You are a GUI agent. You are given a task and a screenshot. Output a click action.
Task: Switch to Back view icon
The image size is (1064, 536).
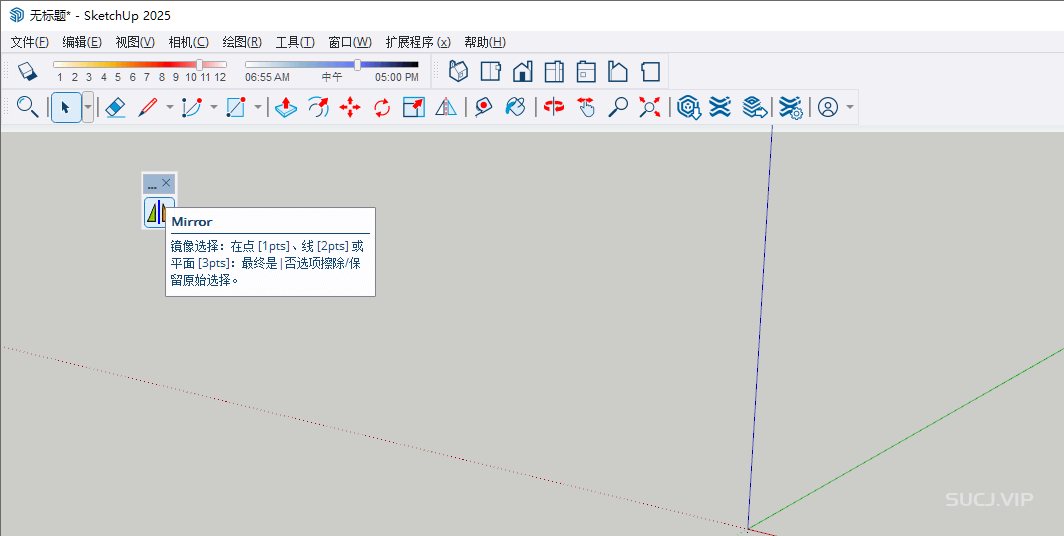586,71
